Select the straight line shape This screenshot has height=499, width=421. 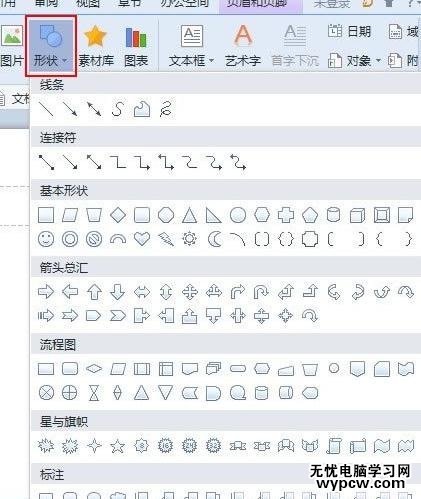[x=46, y=109]
